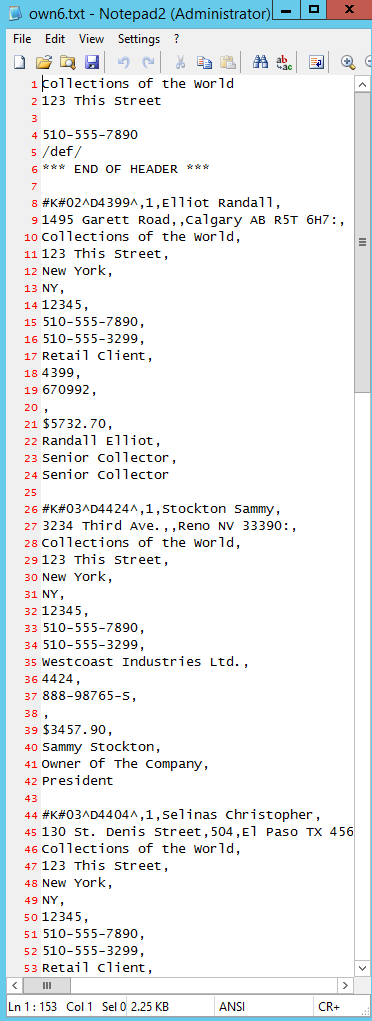Click the horizontal scrollbar right arrow
Screen dimensions: 372x1021
coord(346,985)
